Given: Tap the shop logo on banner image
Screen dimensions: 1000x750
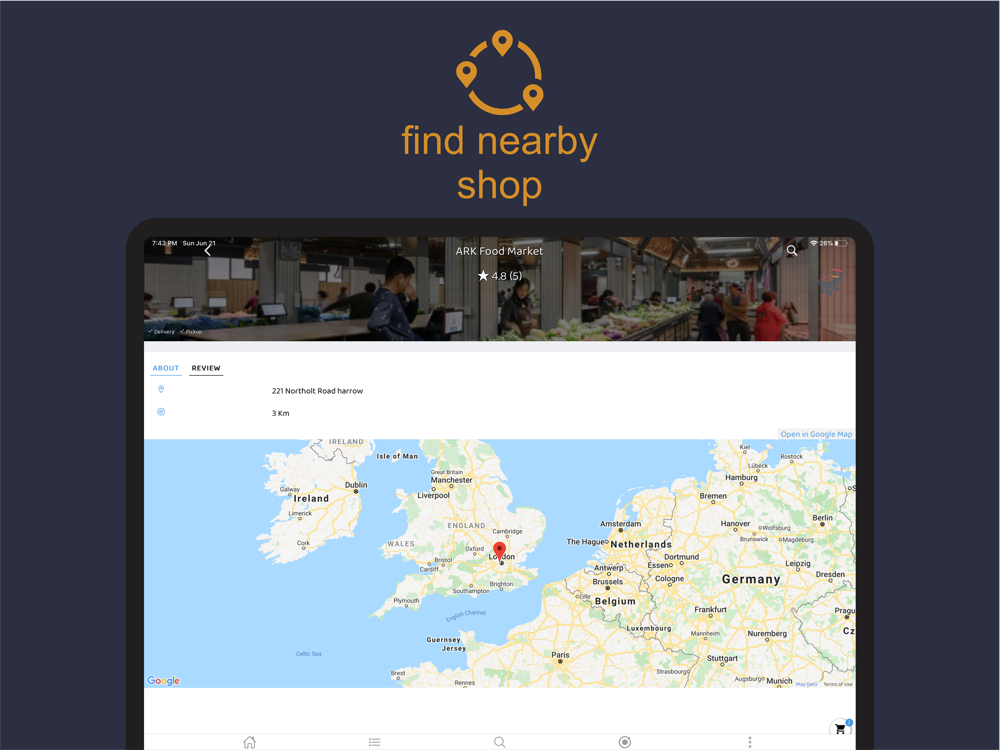Looking at the screenshot, I should point(830,281).
